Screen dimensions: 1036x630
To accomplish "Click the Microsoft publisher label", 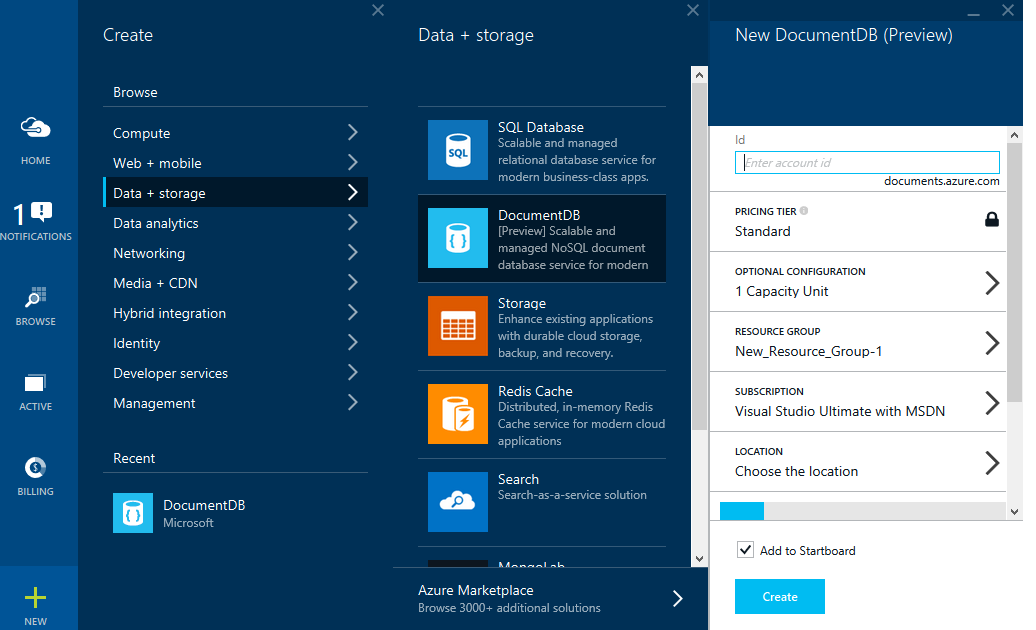I will tap(188, 522).
